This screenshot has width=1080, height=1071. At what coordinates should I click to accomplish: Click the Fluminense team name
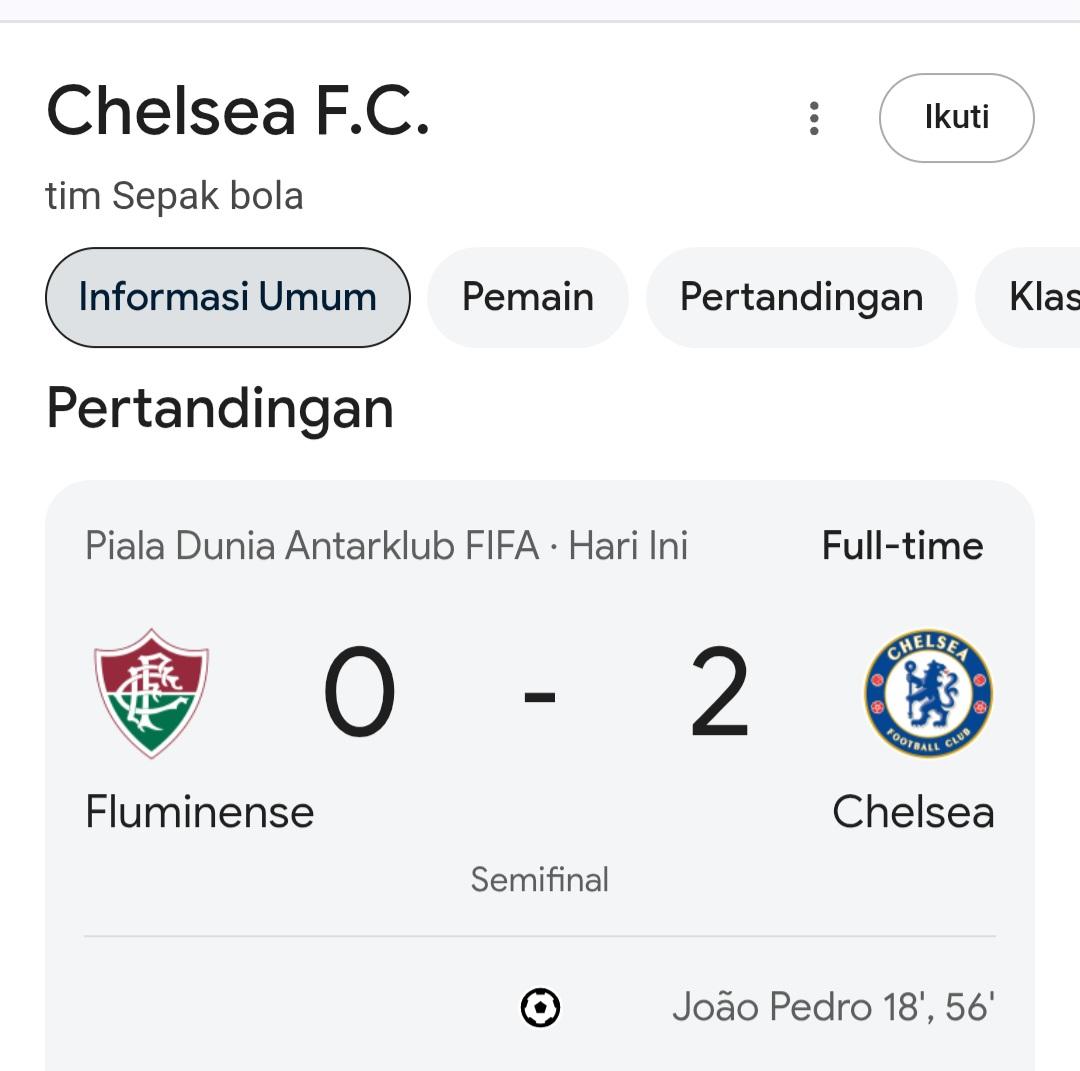pos(200,812)
